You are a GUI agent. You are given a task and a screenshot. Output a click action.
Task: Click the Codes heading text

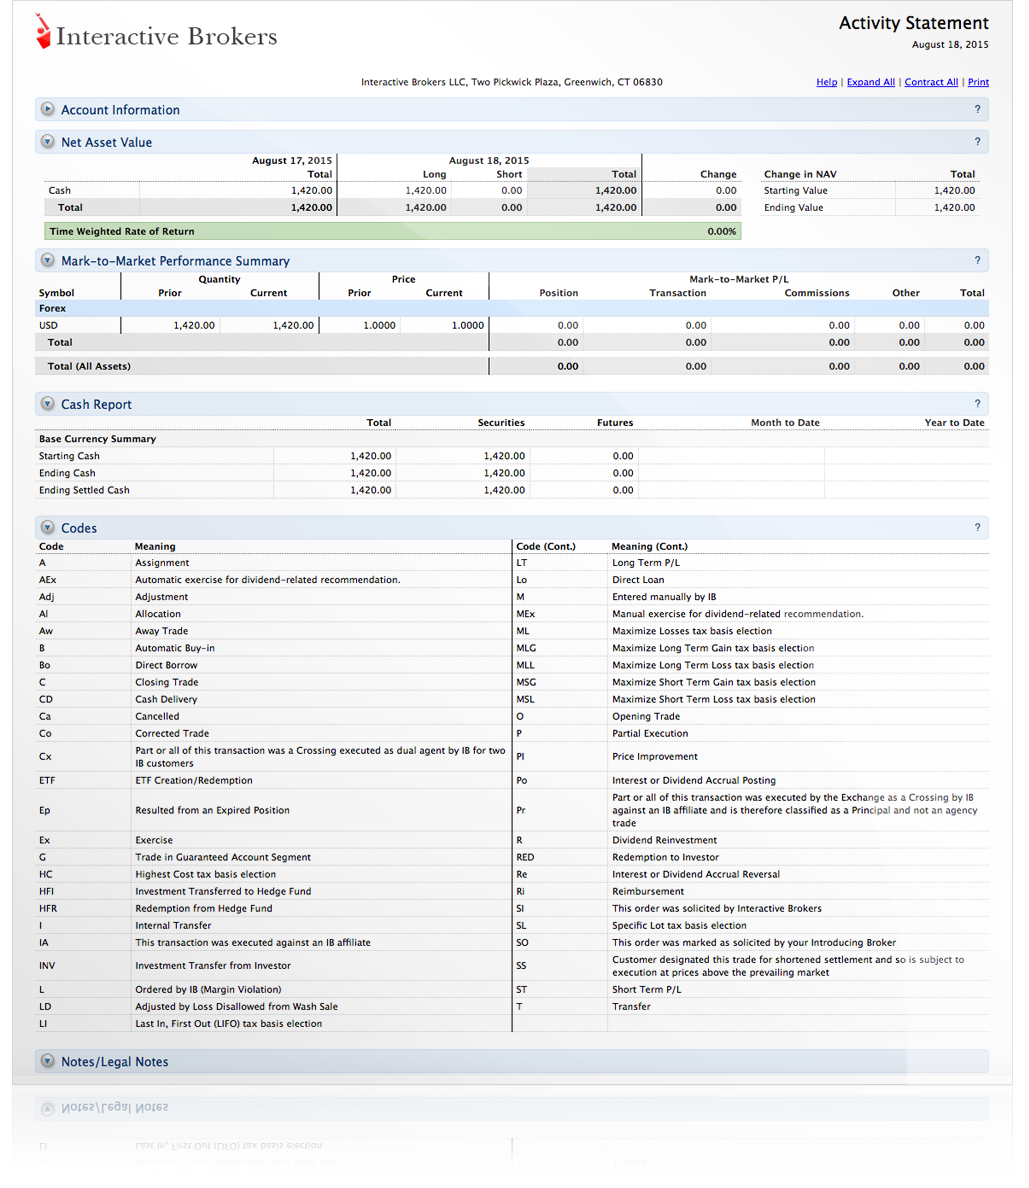(79, 528)
